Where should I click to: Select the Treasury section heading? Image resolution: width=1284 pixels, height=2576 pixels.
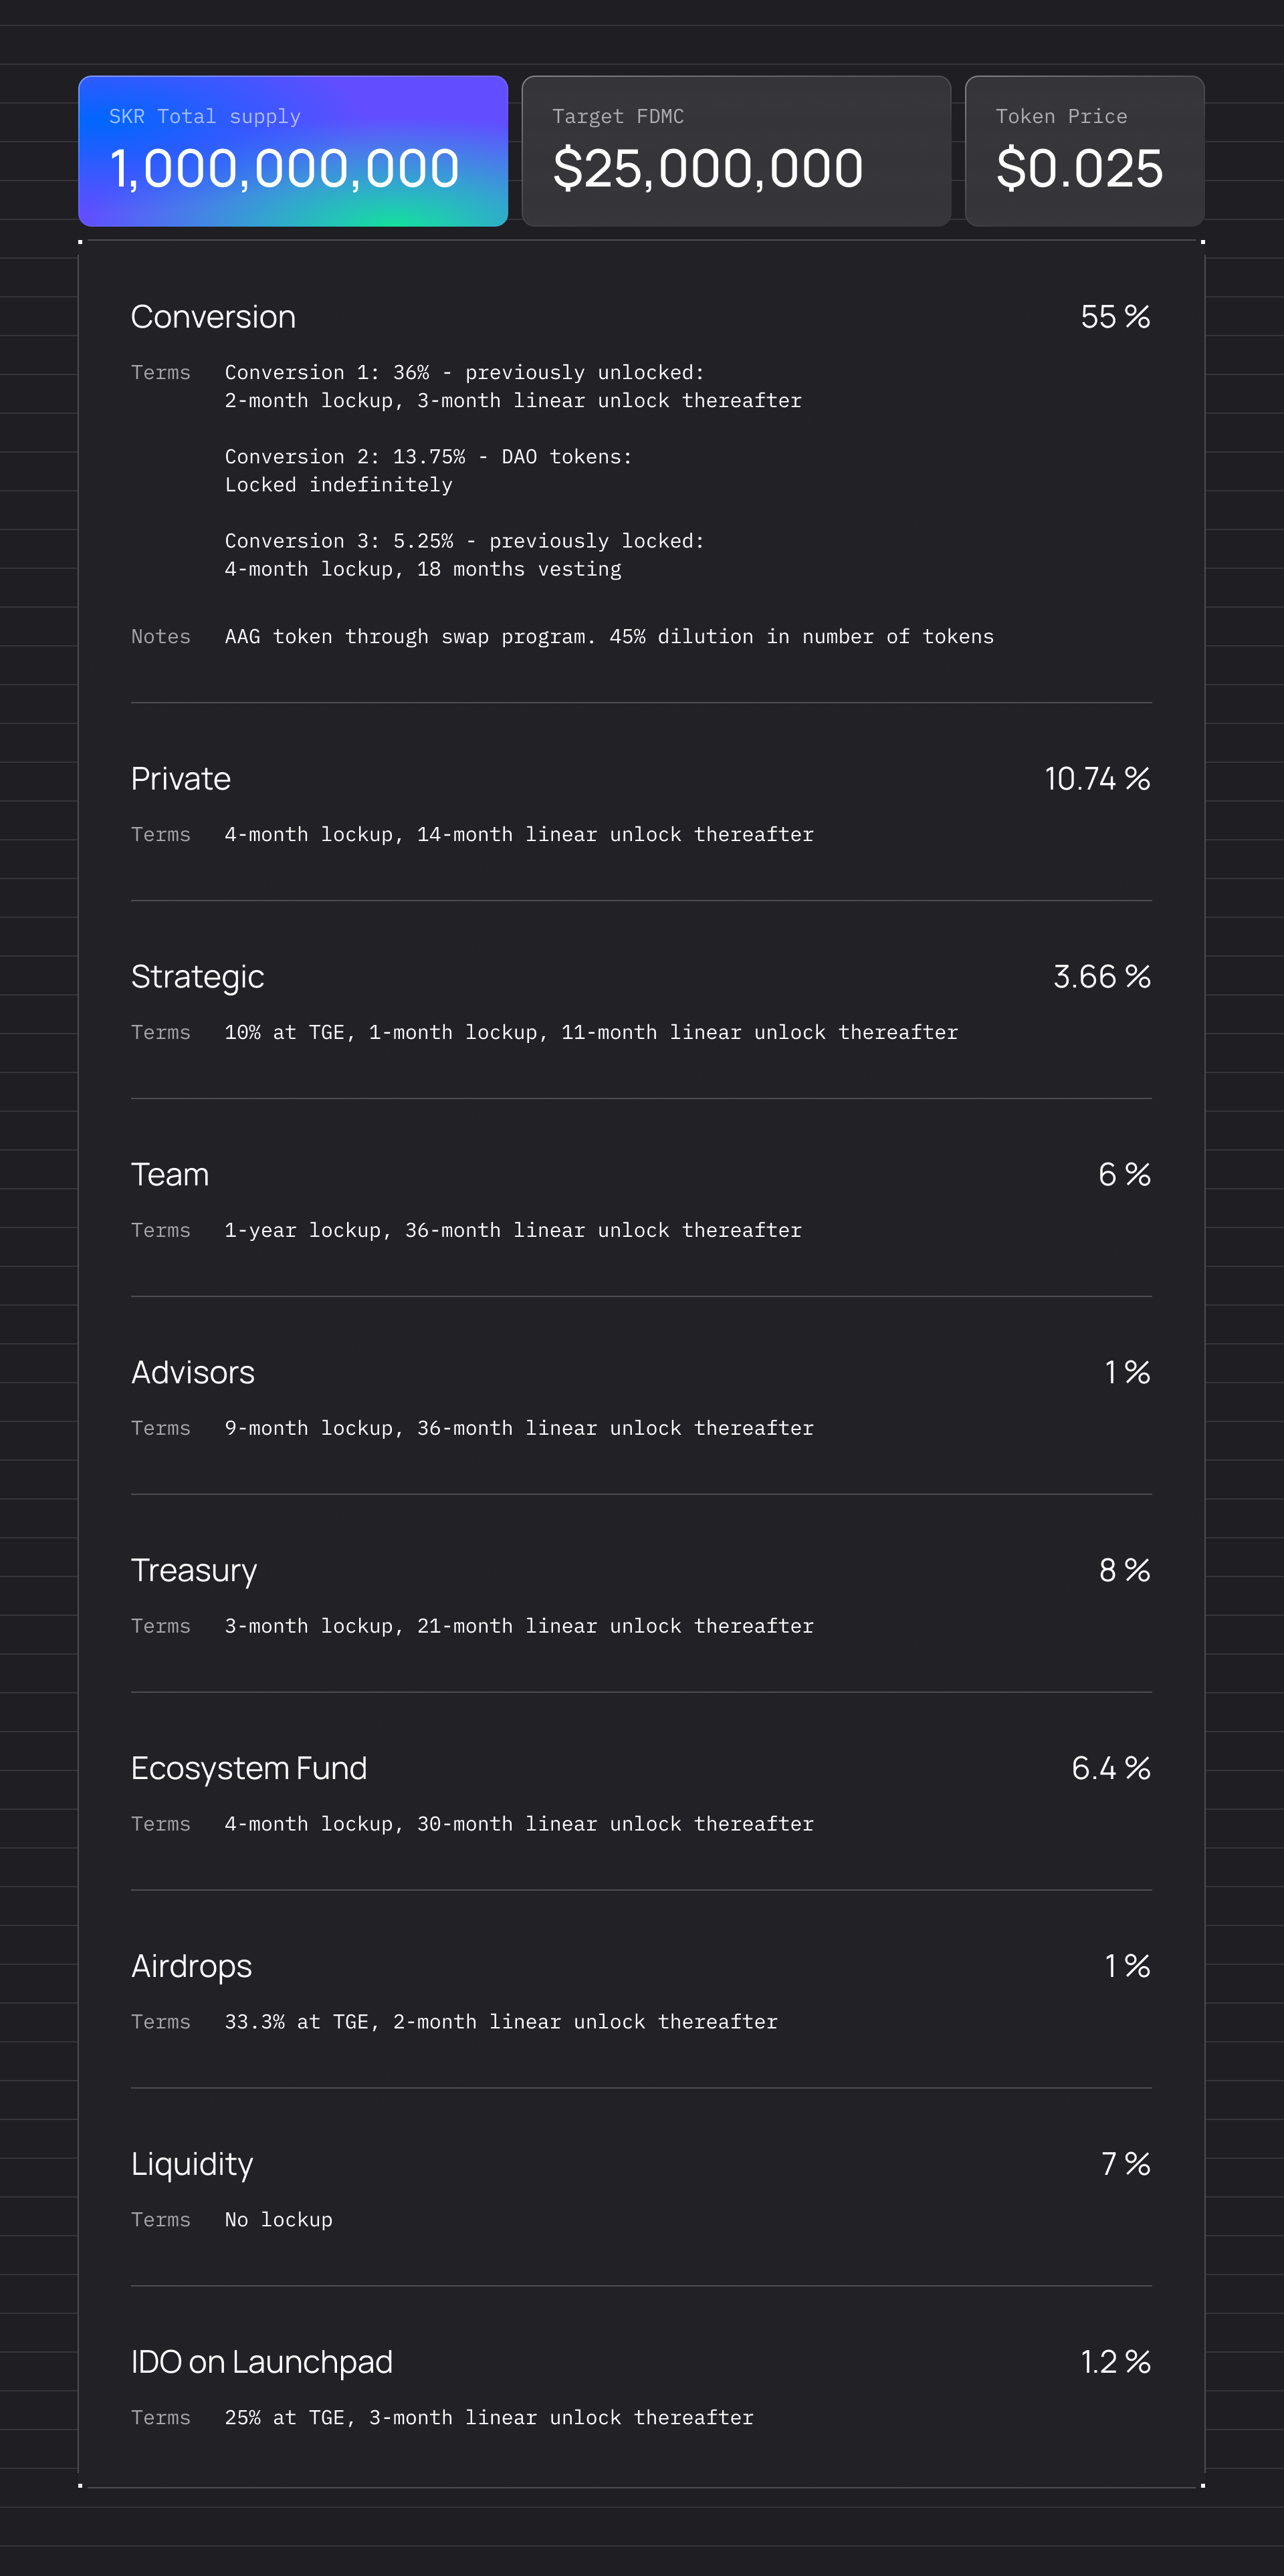point(194,1571)
